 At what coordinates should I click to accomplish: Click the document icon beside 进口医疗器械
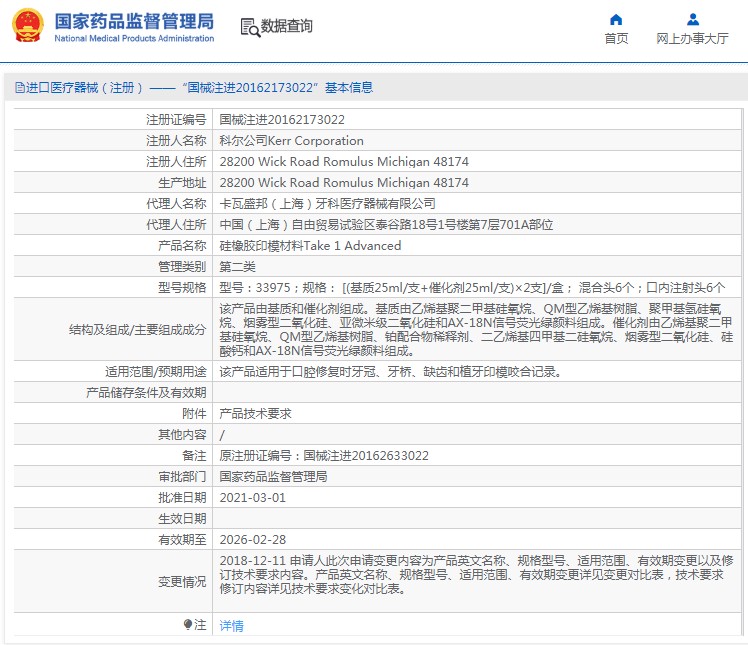[20, 87]
